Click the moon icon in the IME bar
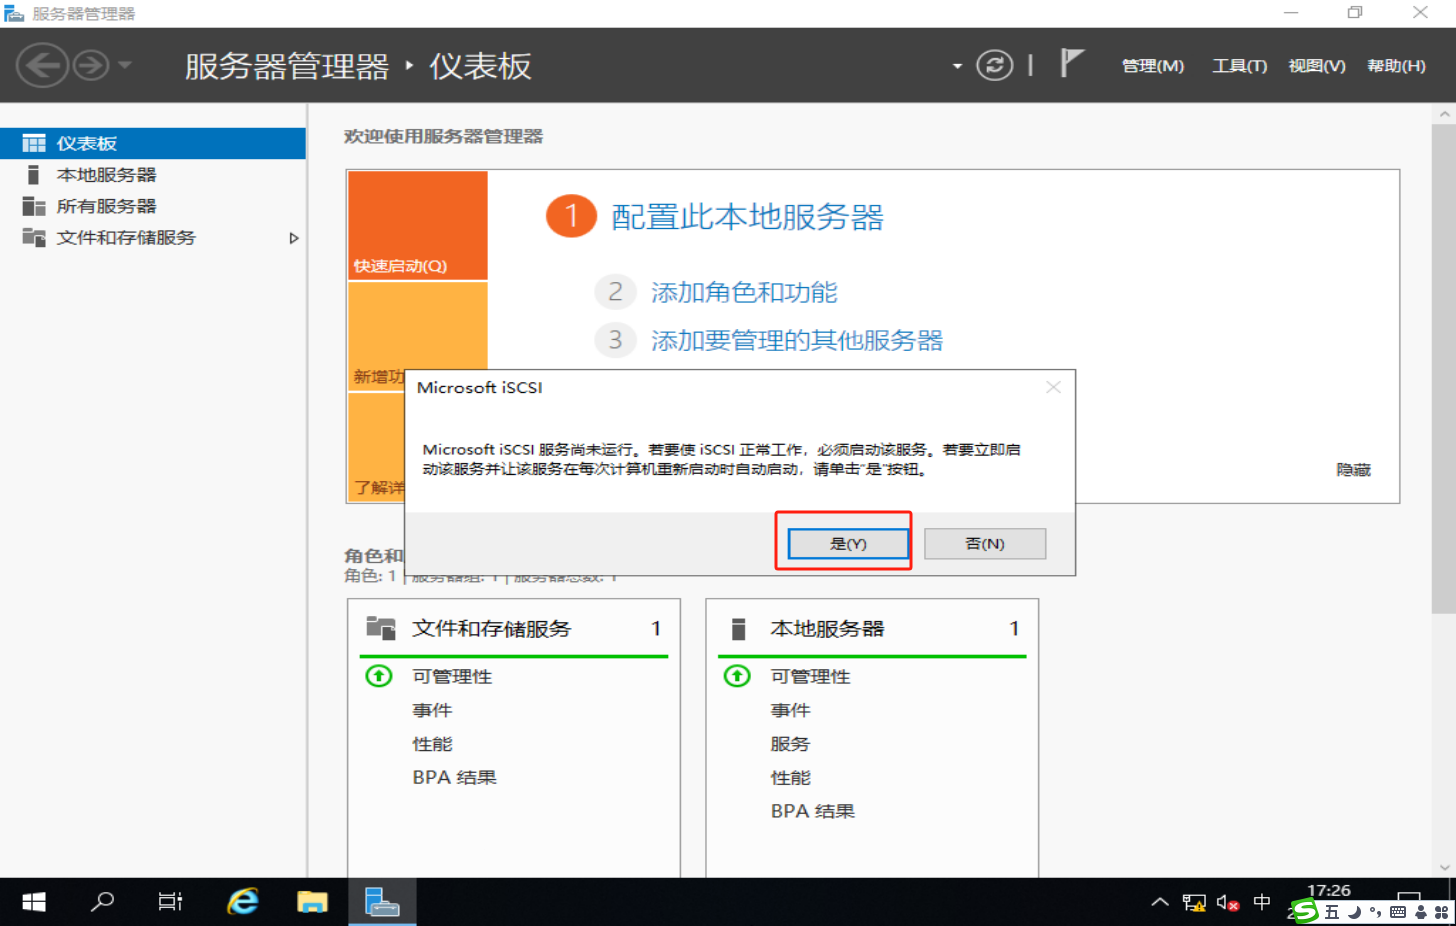This screenshot has height=926, width=1456. point(1353,912)
